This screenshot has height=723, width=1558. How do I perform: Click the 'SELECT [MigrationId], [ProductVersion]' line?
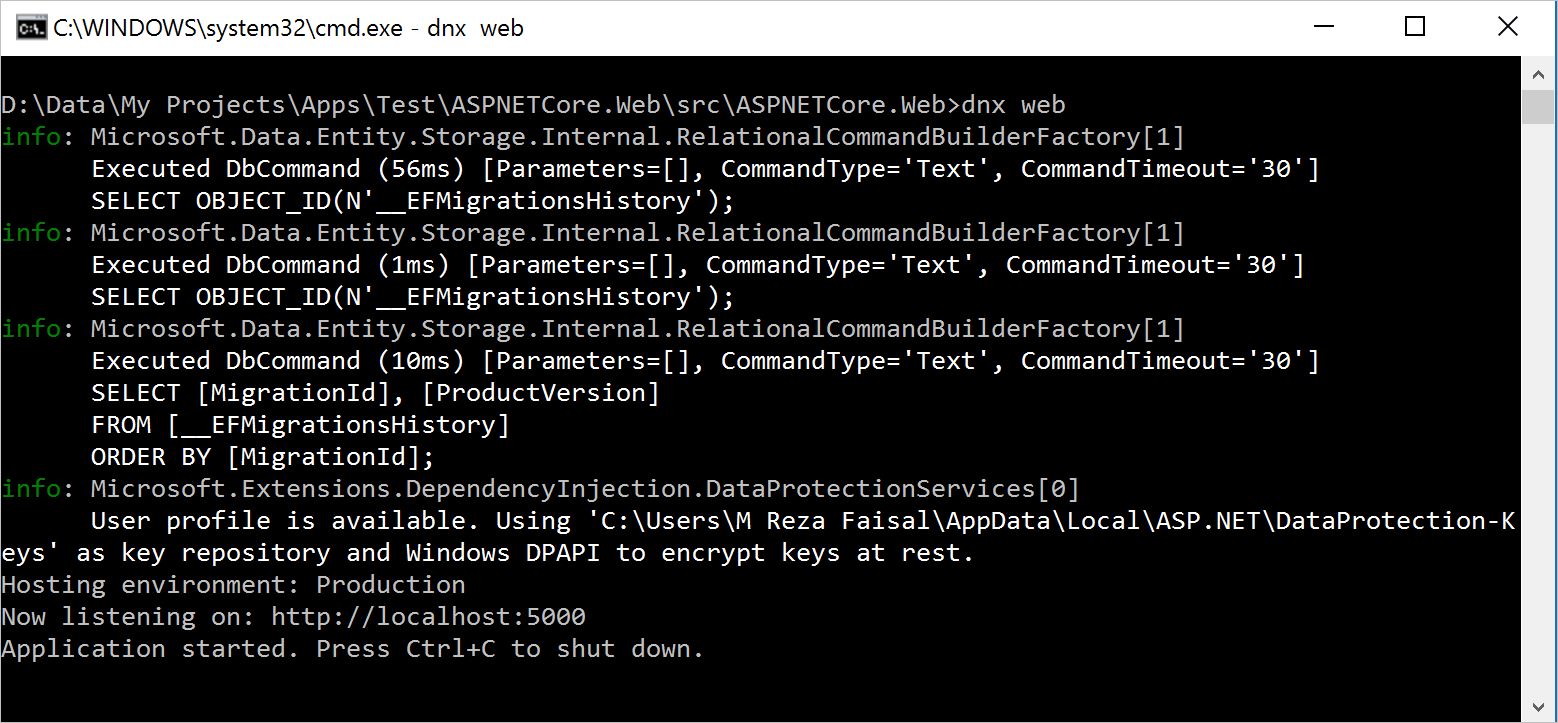coord(375,393)
